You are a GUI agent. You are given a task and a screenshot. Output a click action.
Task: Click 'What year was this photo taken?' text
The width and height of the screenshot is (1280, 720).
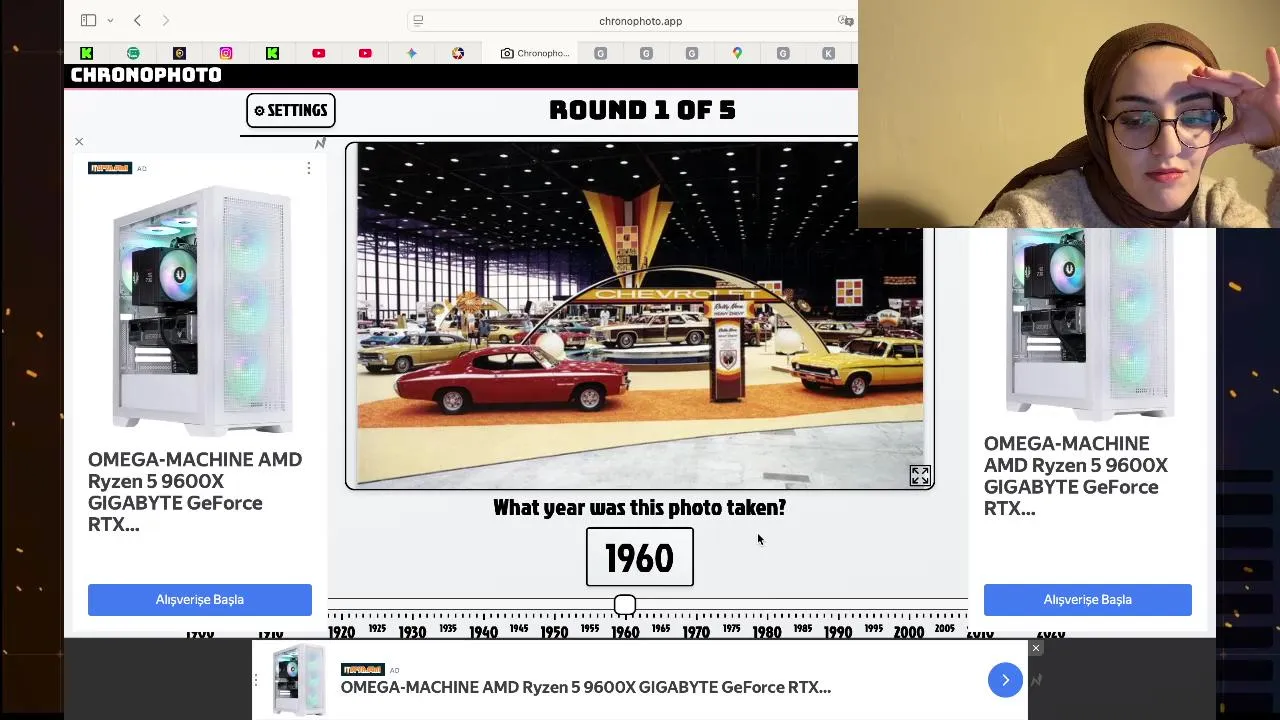click(640, 508)
